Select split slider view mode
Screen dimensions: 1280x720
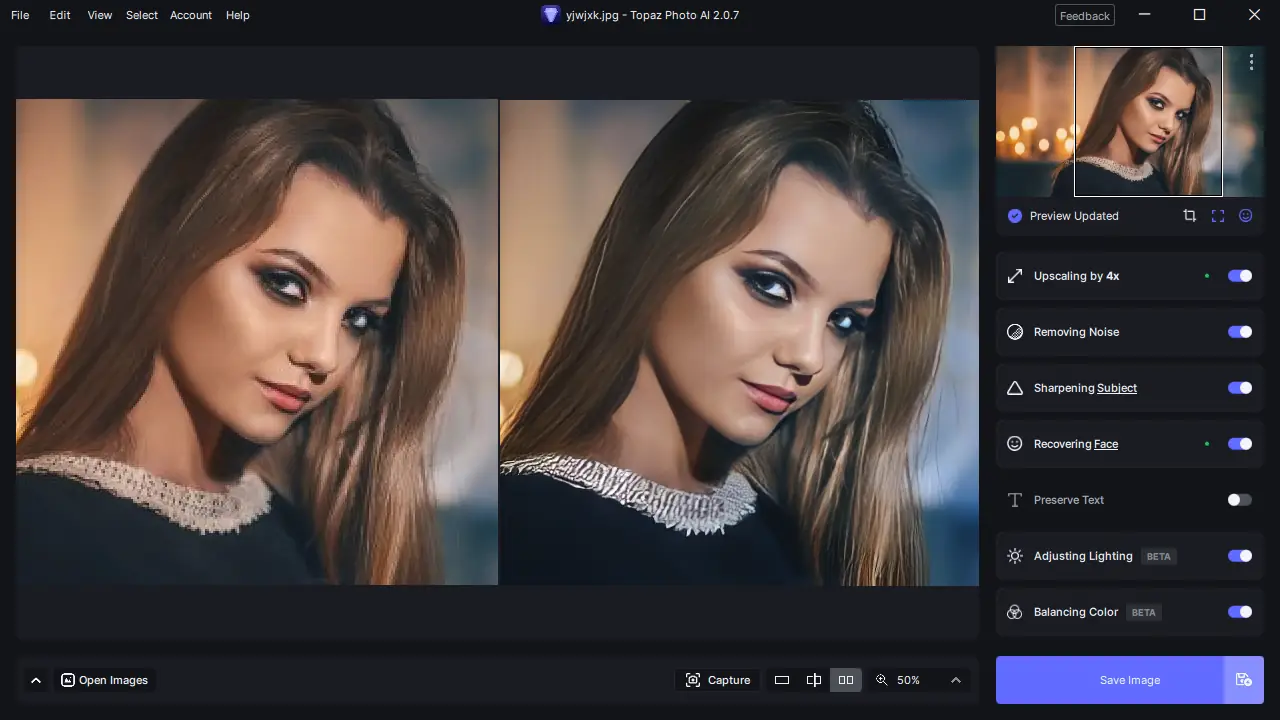pyautogui.click(x=814, y=680)
